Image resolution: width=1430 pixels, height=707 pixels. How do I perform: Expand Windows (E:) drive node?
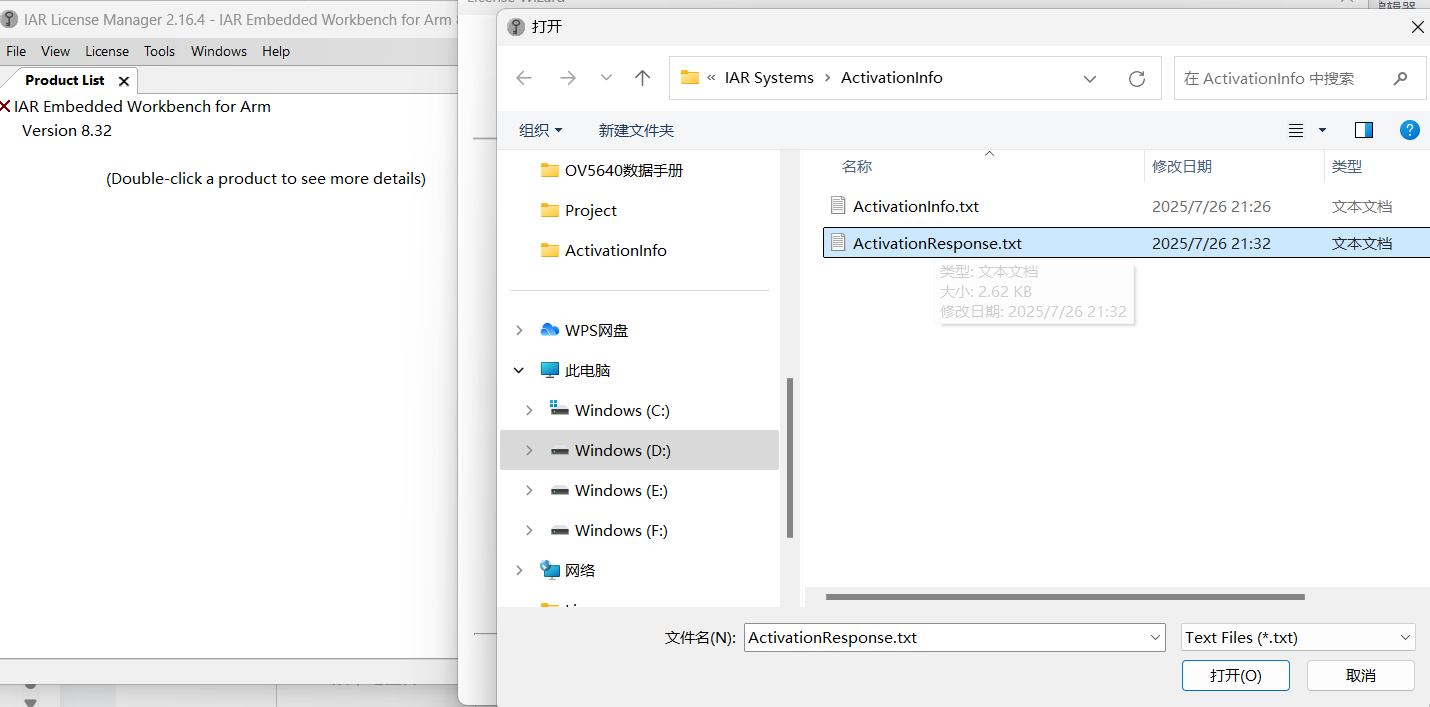(x=529, y=490)
